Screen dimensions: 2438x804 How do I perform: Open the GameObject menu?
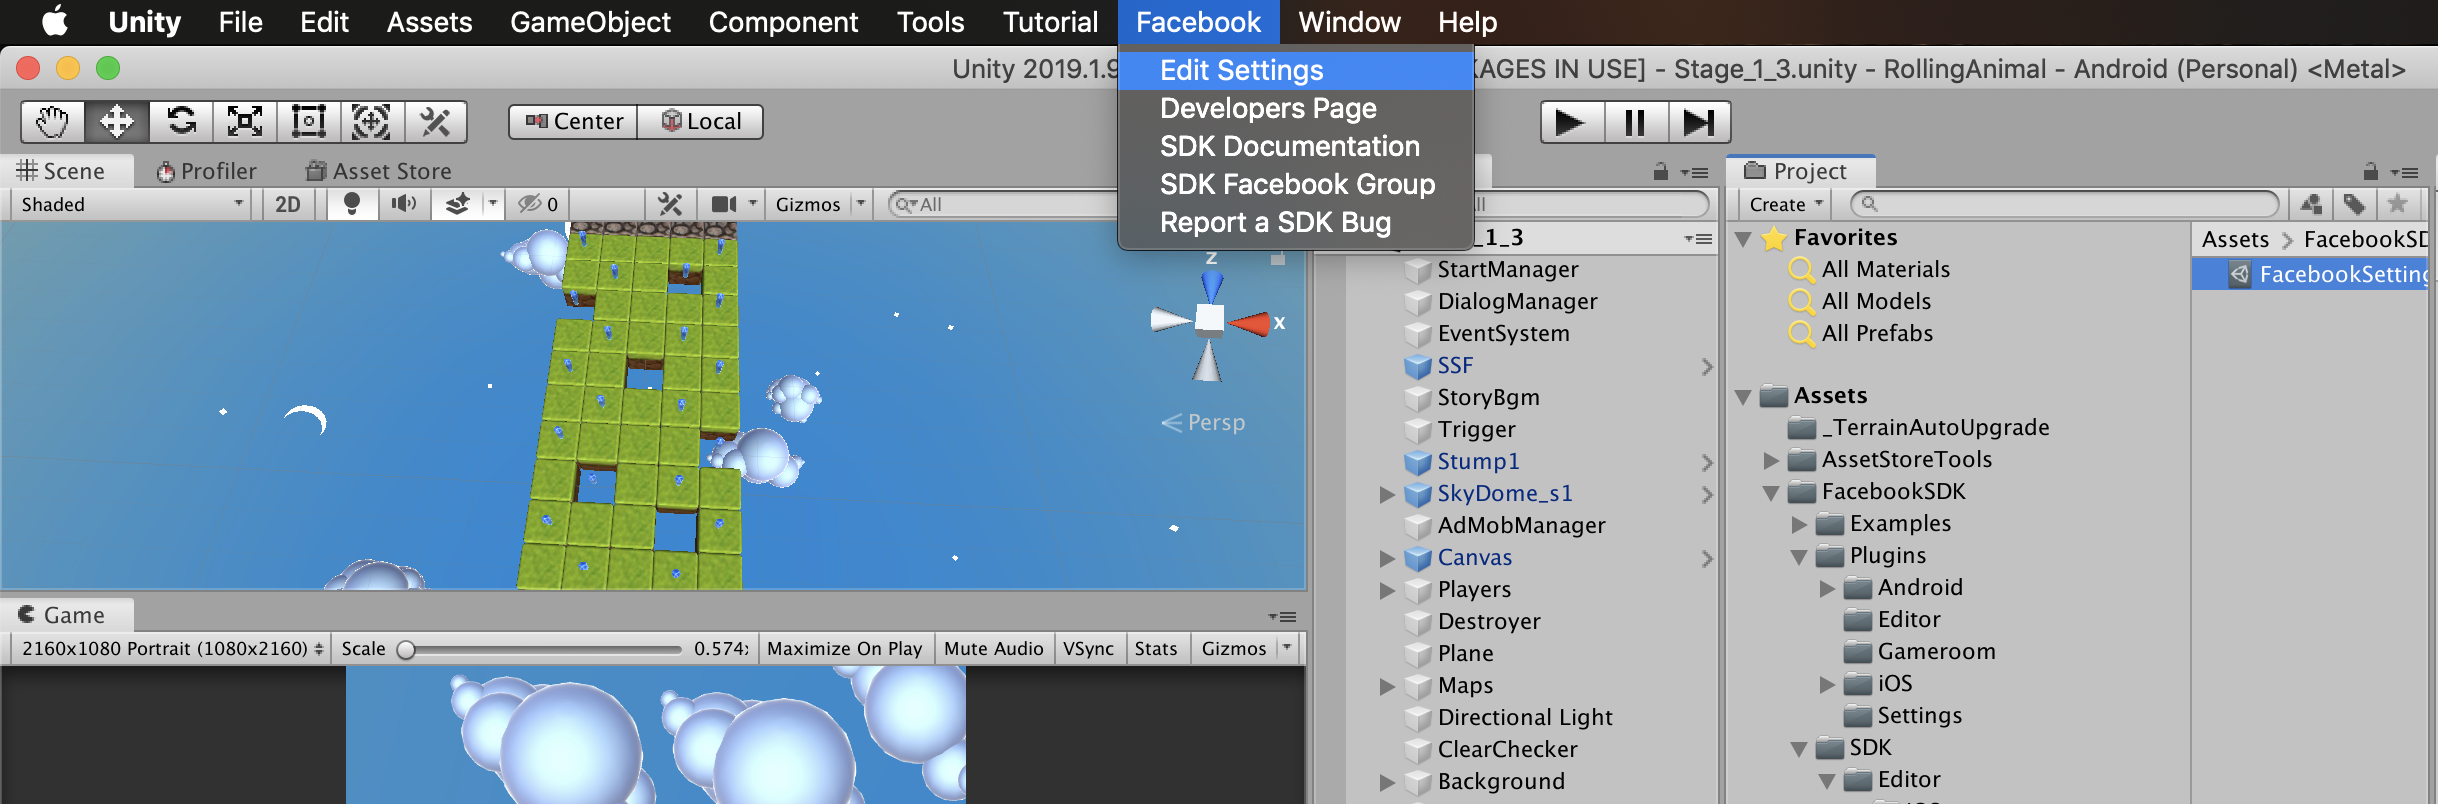click(x=590, y=22)
